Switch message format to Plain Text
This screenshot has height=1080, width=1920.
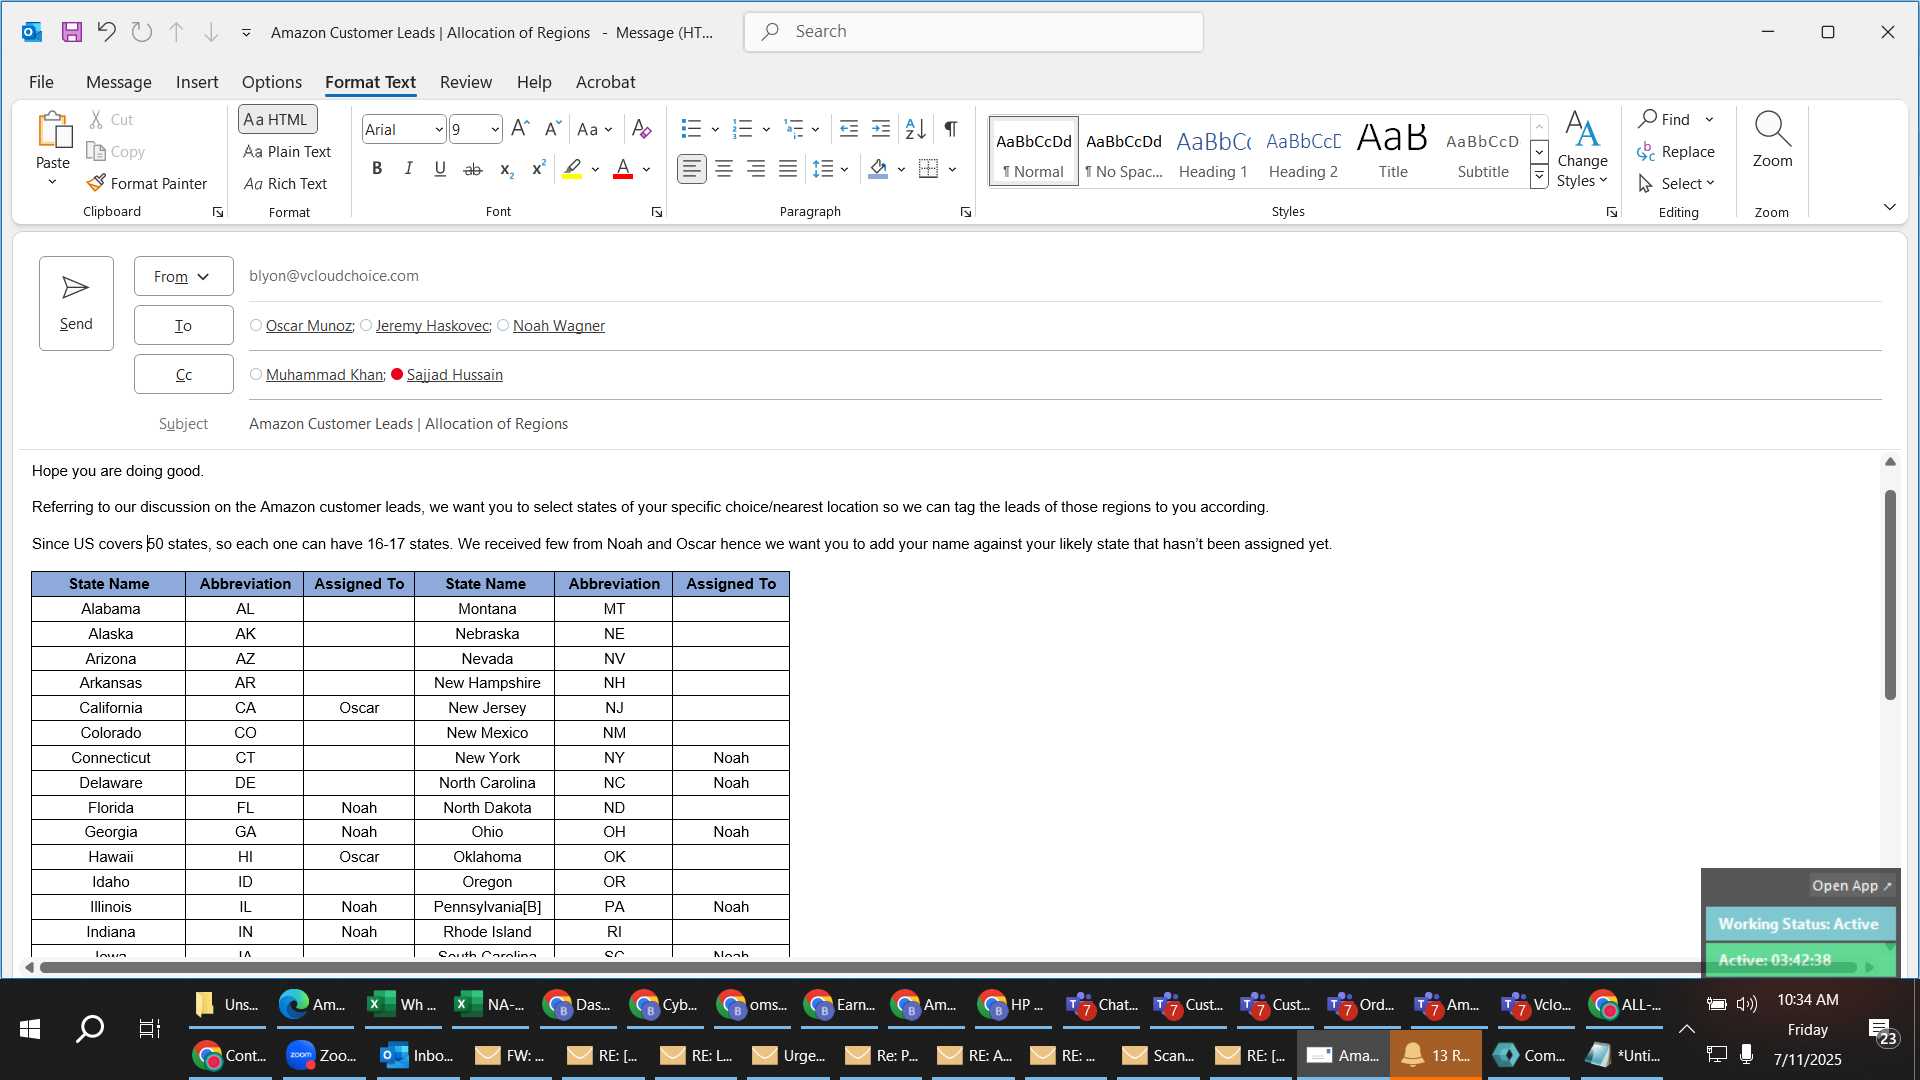[287, 152]
